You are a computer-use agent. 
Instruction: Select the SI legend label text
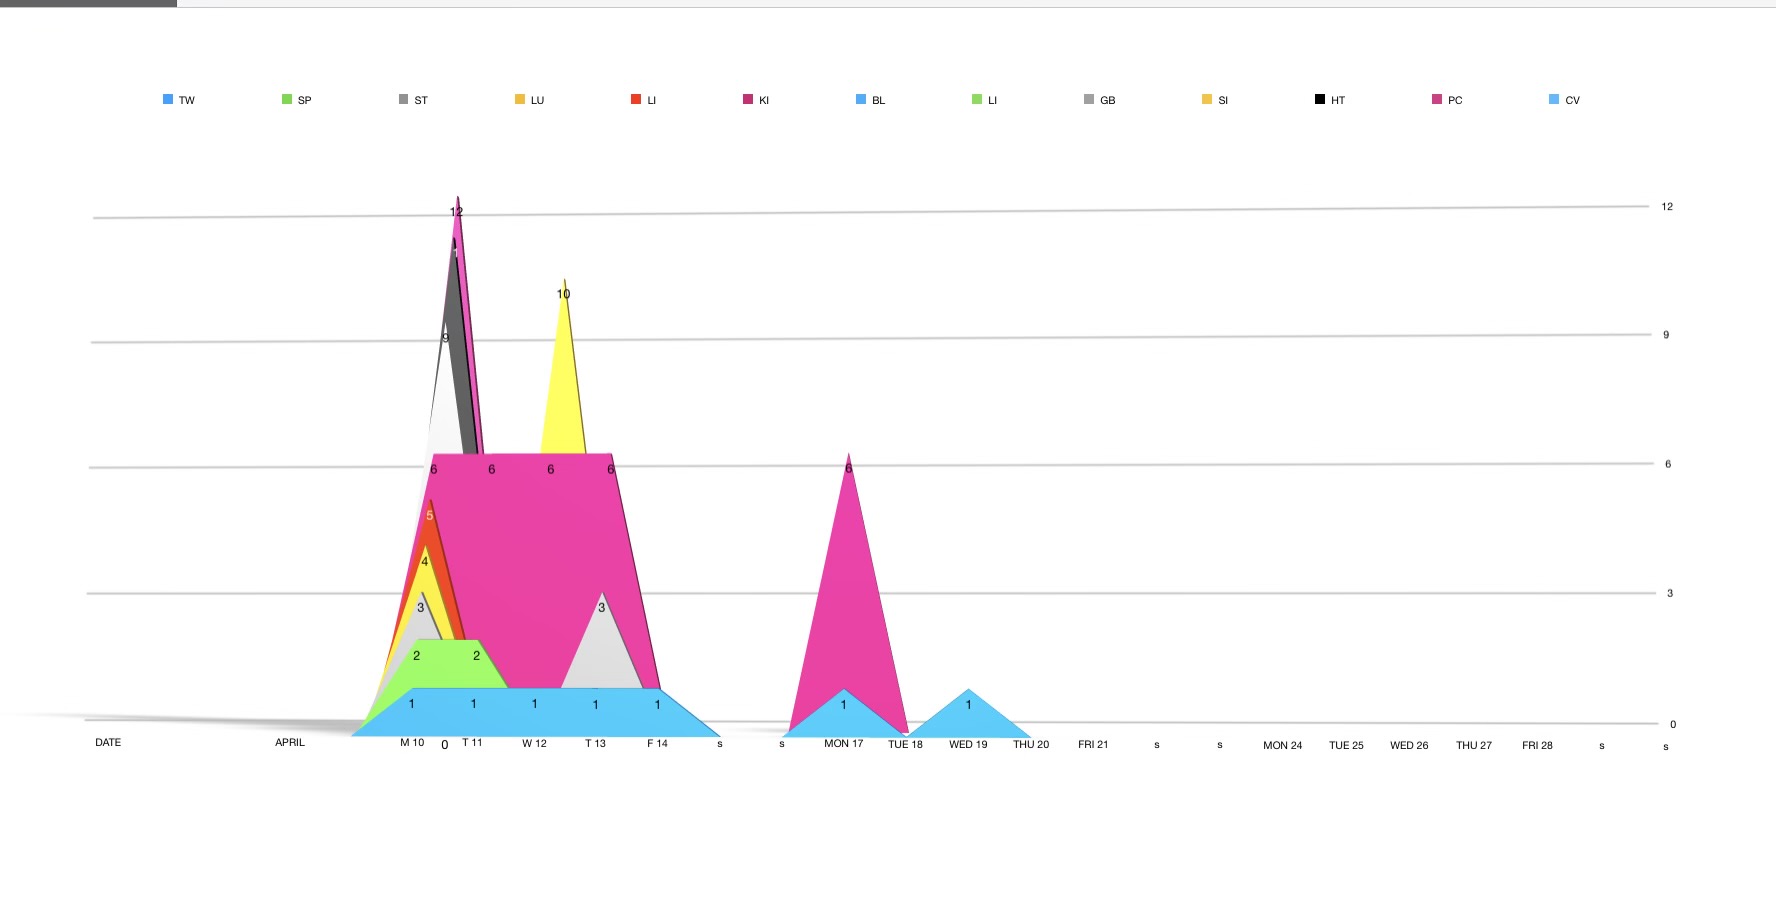[1223, 100]
